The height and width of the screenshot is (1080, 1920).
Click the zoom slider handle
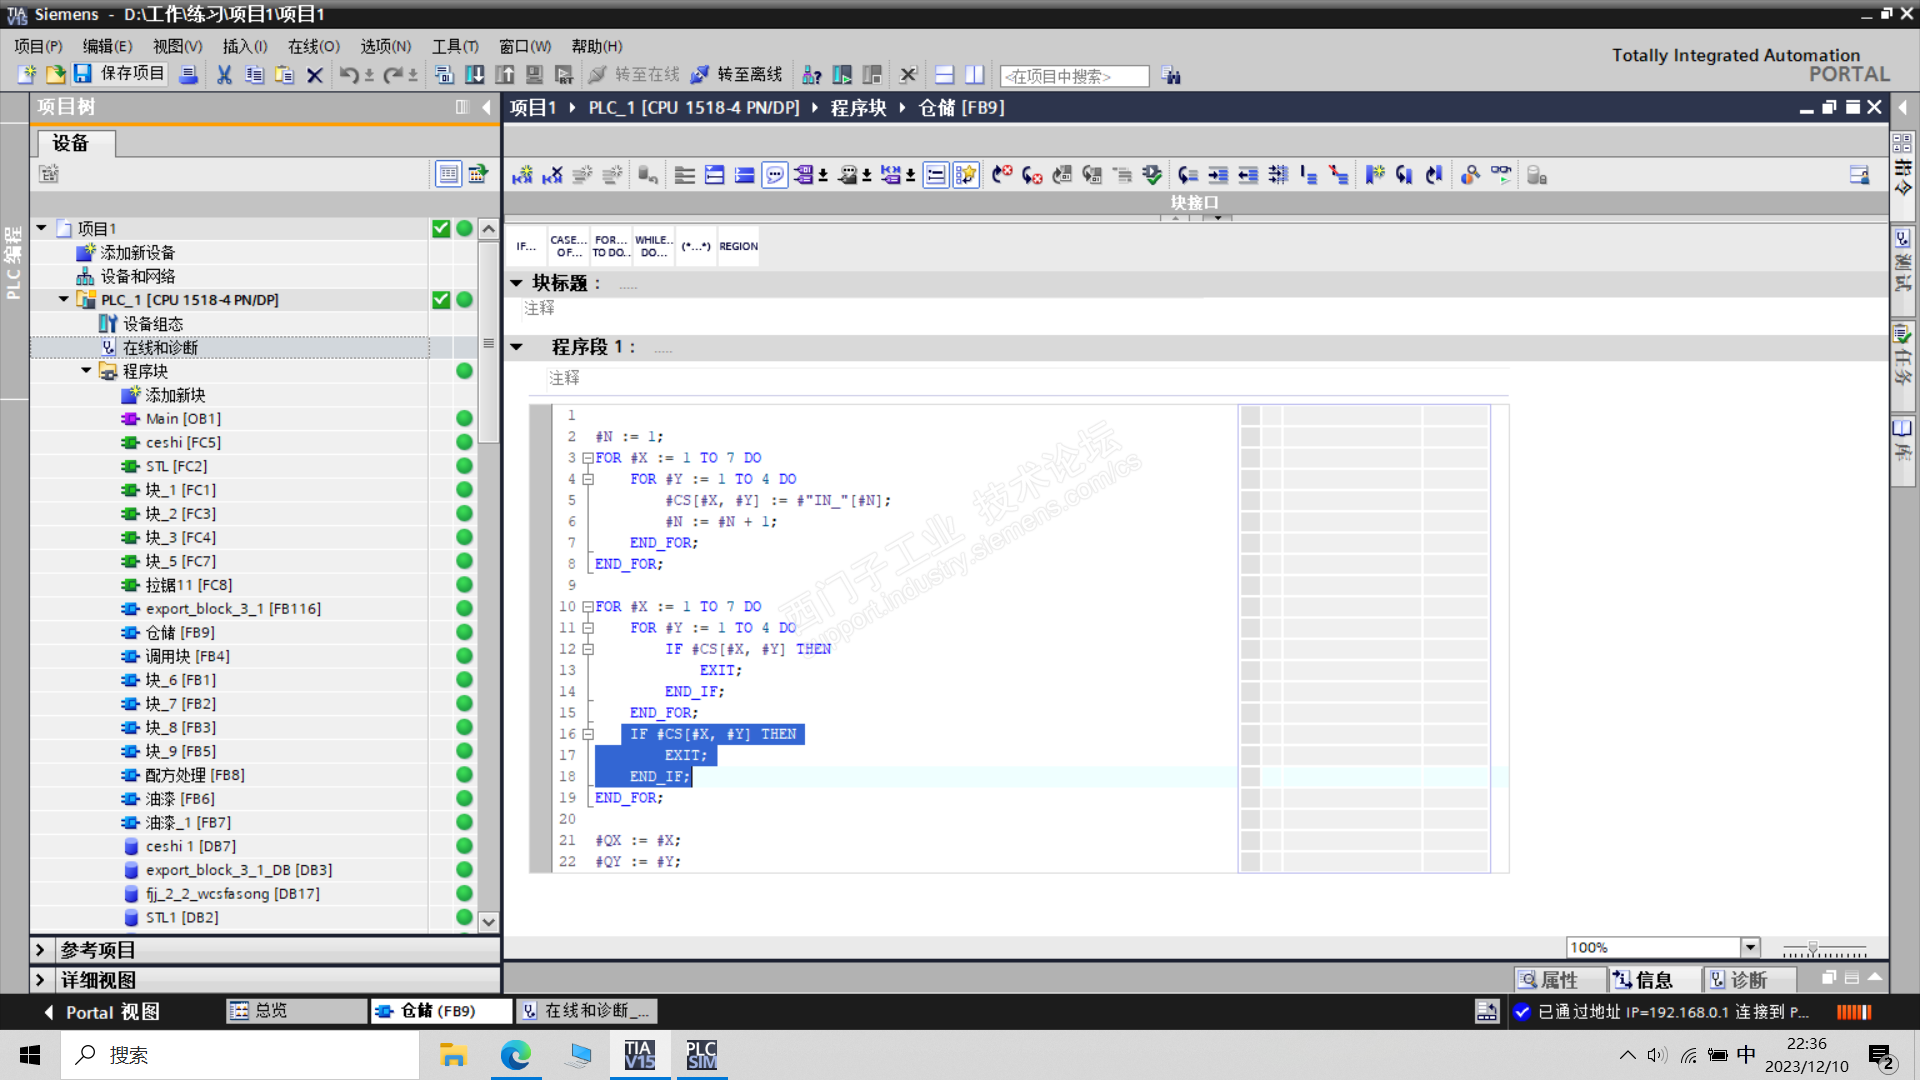(x=1812, y=947)
